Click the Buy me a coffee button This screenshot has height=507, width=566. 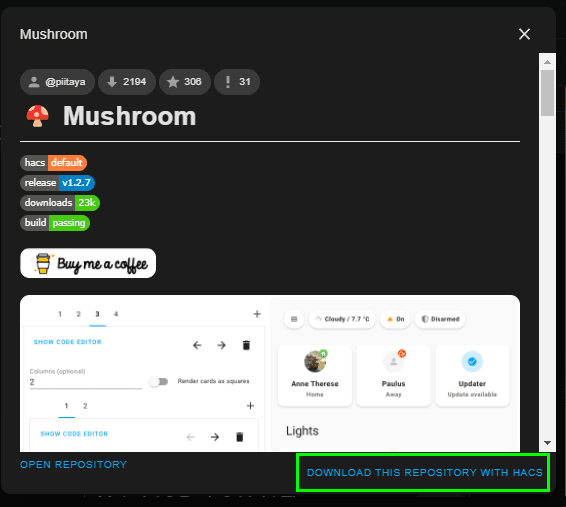click(x=88, y=263)
